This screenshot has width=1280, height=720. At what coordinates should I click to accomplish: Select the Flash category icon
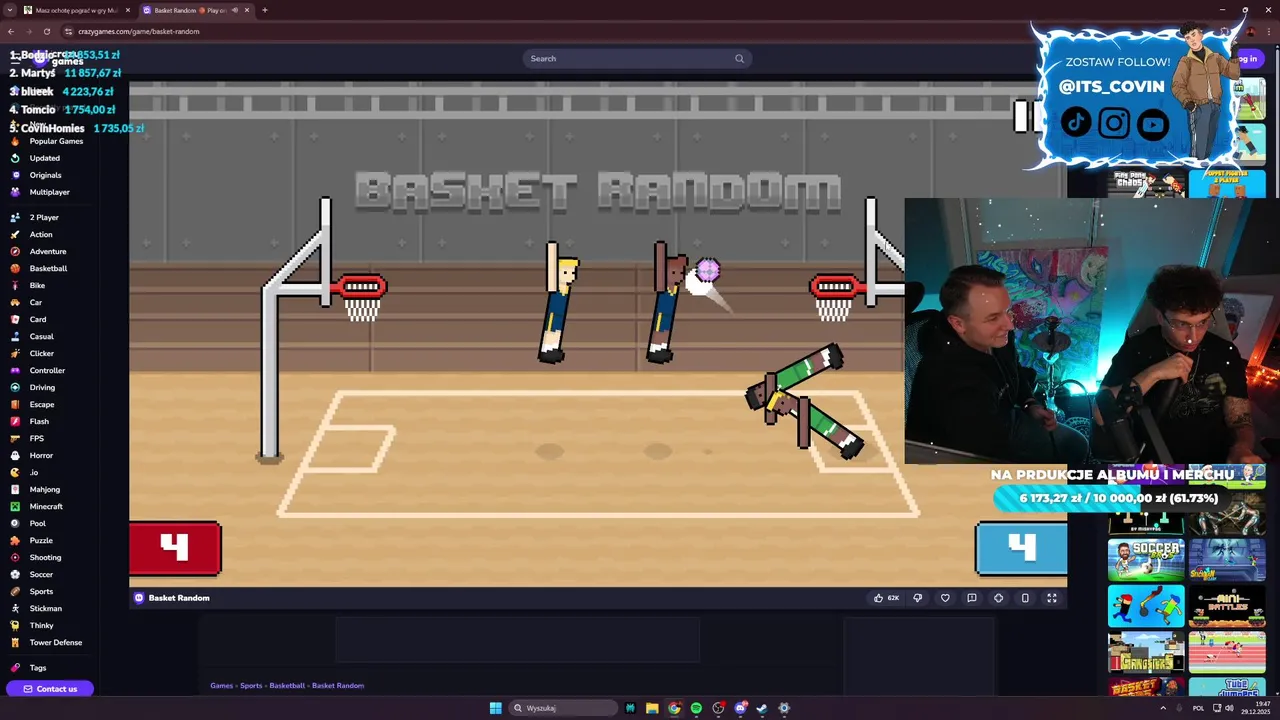pyautogui.click(x=15, y=421)
